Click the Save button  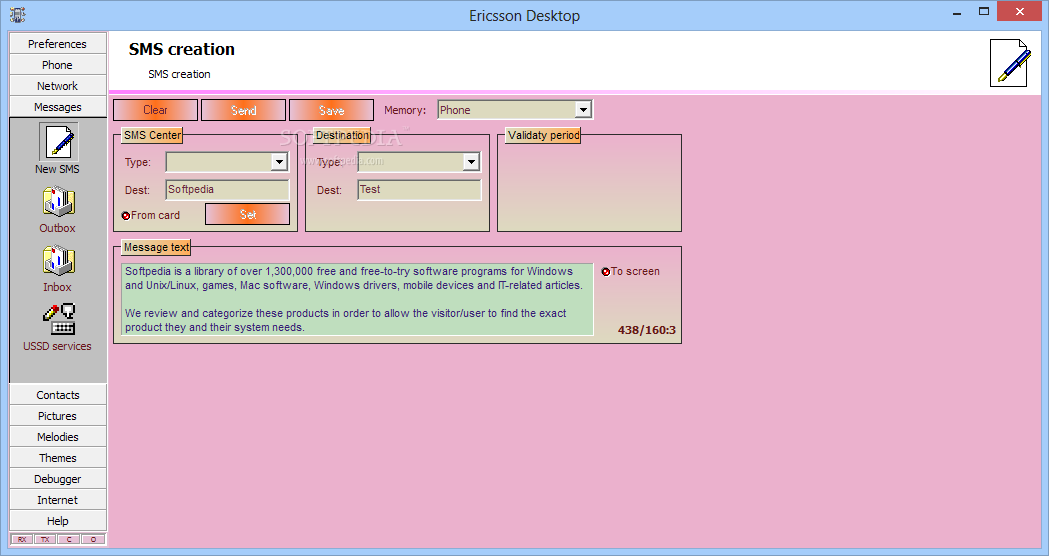332,110
